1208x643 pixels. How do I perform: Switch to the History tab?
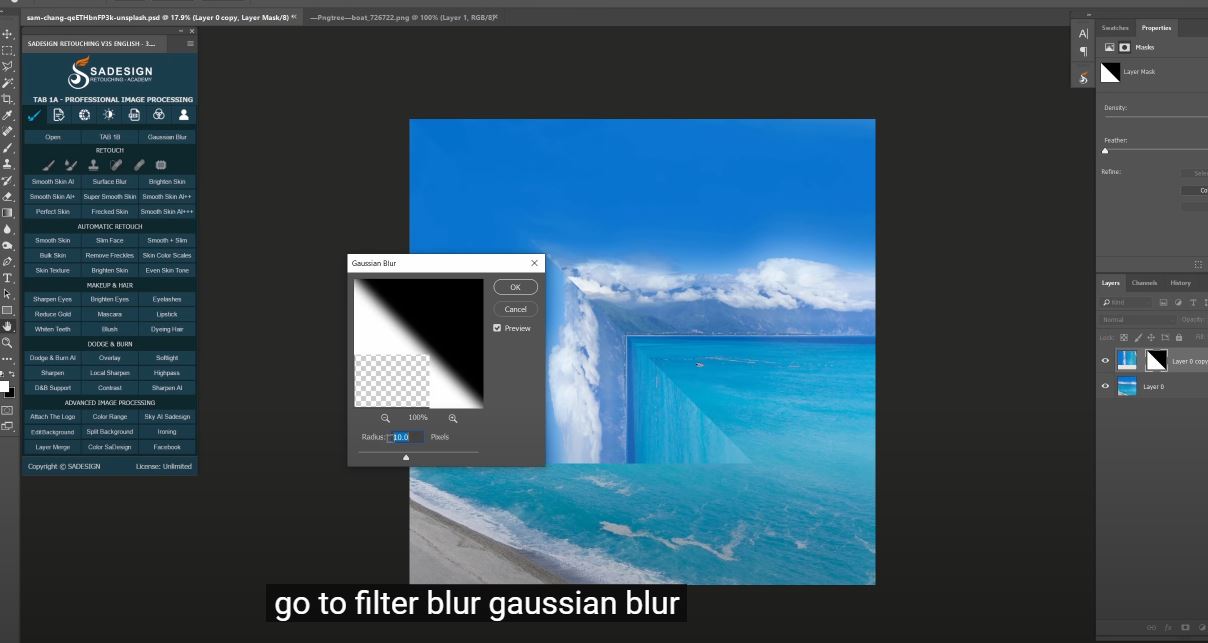click(1180, 283)
